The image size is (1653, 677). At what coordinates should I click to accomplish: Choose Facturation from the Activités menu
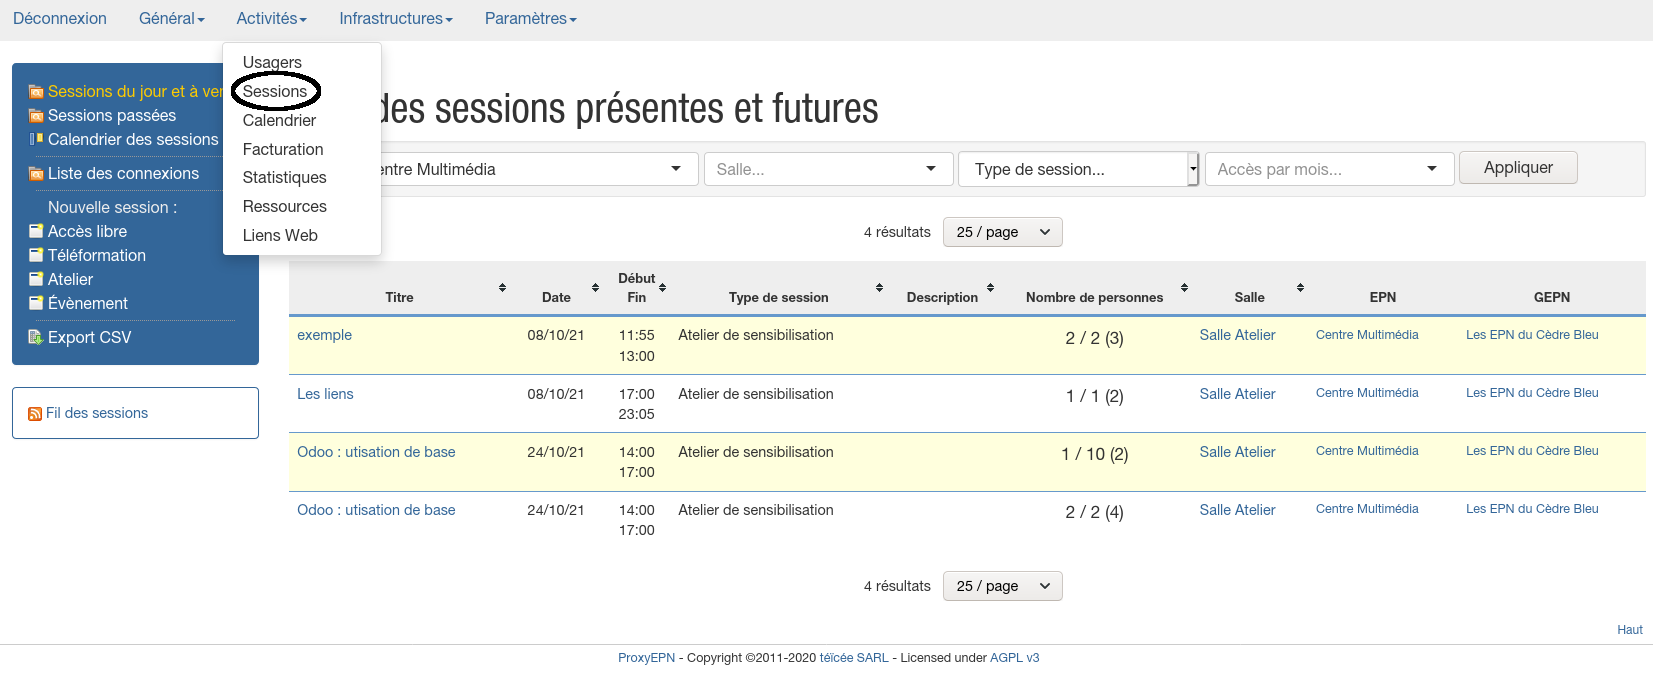click(x=283, y=150)
